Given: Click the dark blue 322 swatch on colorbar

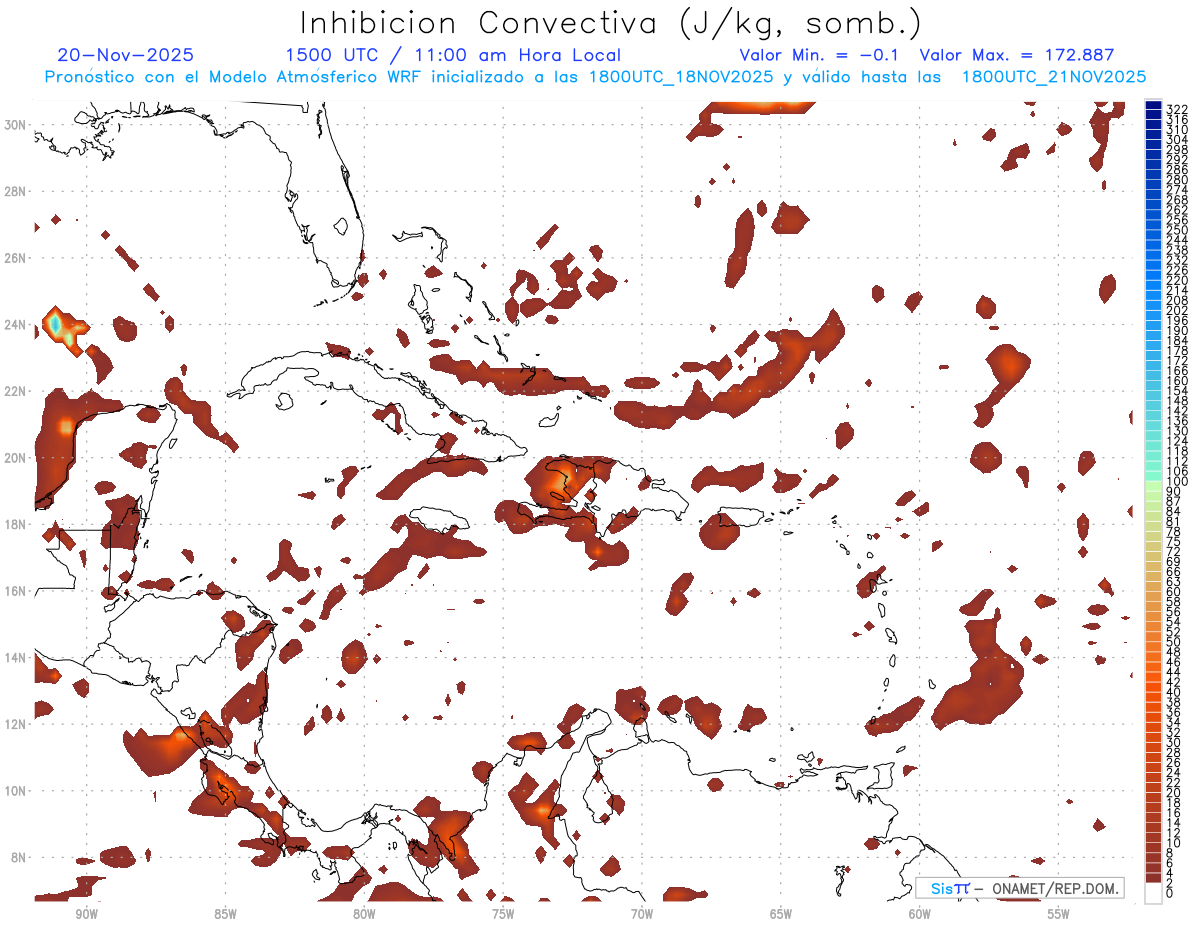Looking at the screenshot, I should [x=1153, y=105].
